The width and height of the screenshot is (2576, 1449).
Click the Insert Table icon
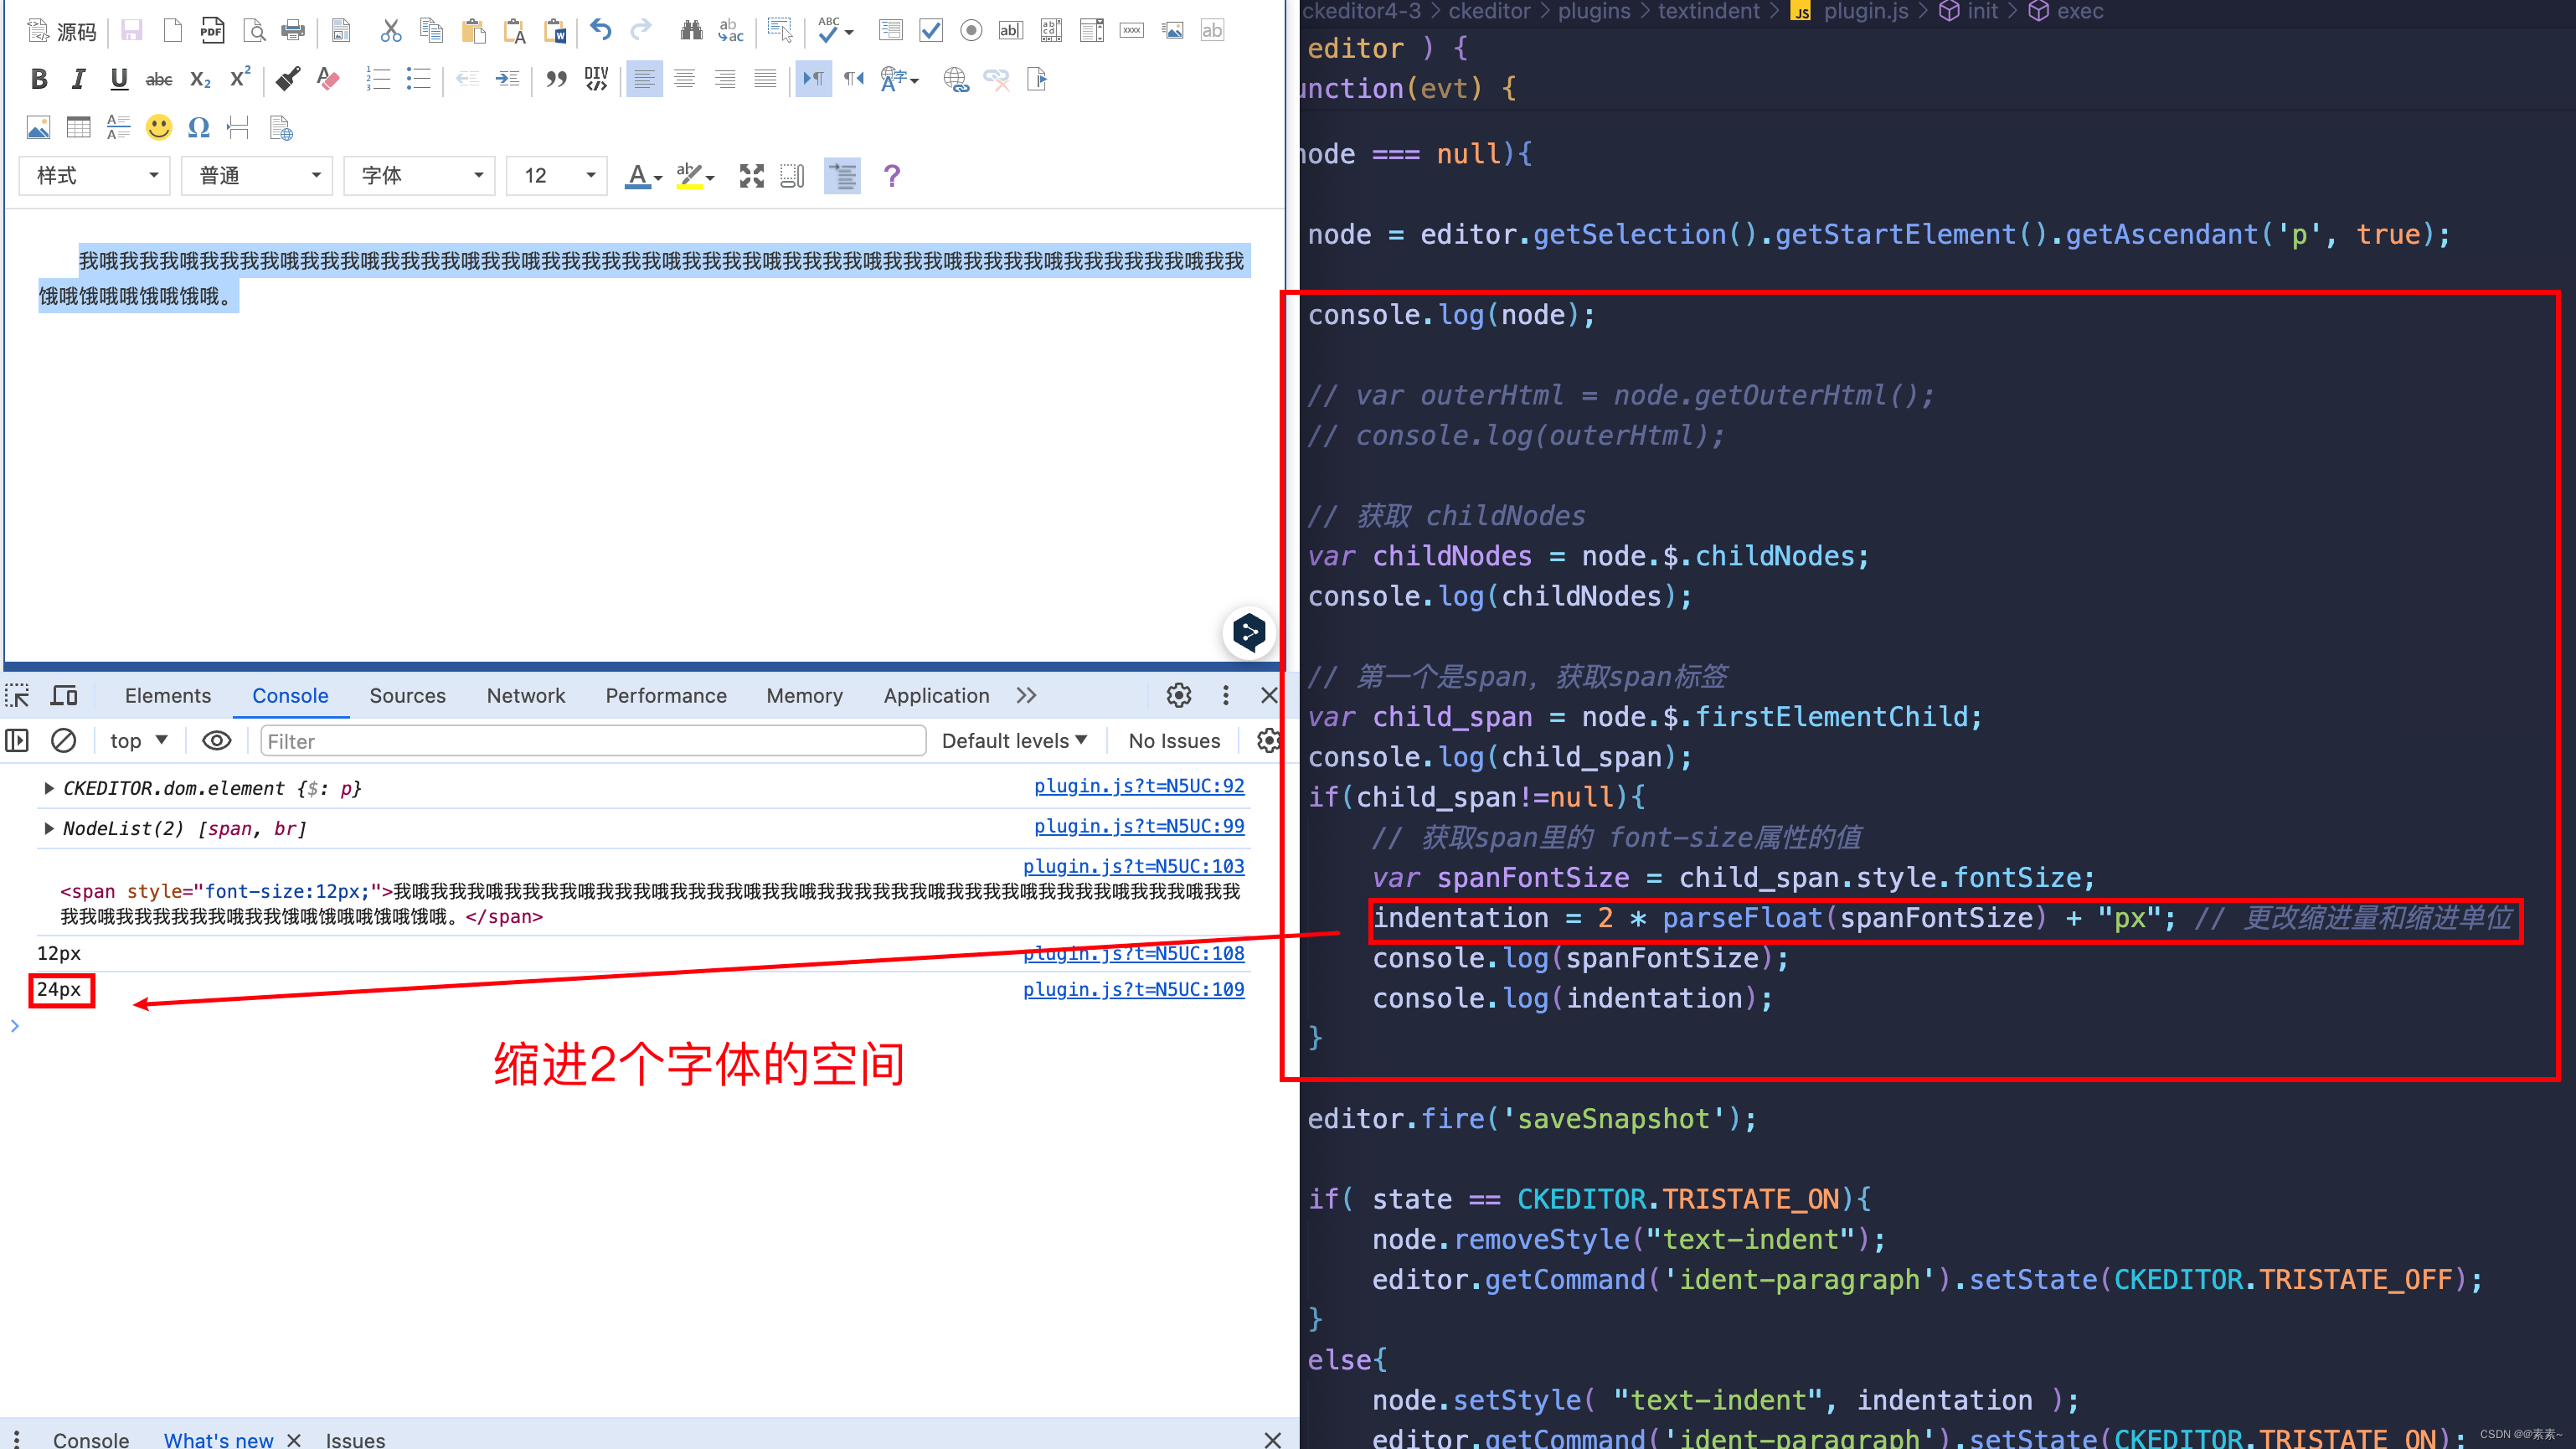point(78,127)
